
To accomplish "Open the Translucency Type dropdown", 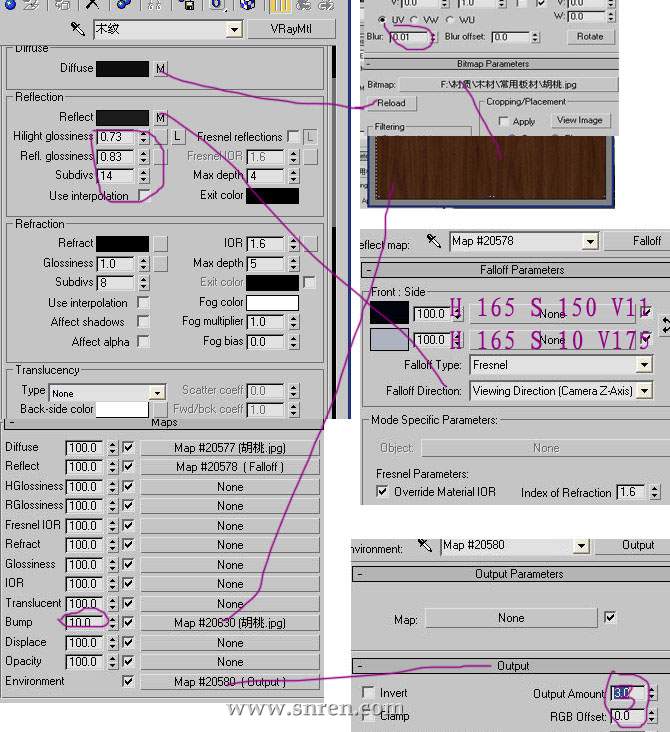I will [x=158, y=393].
